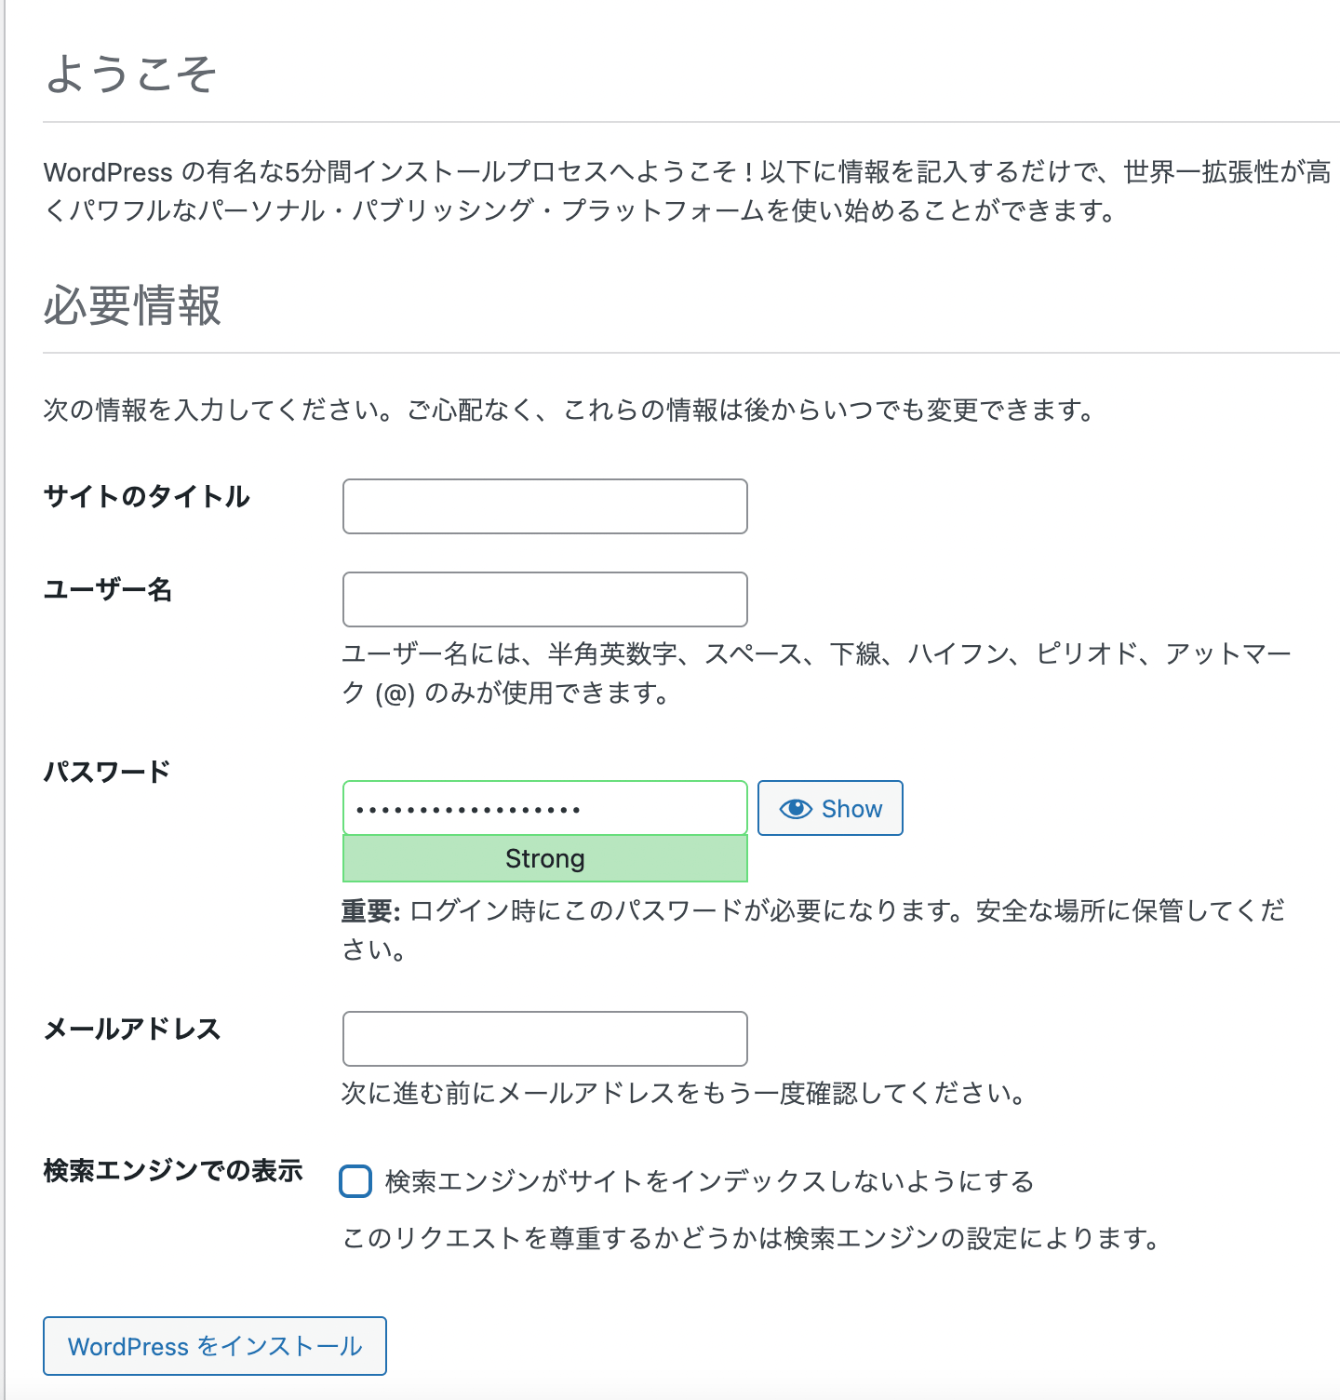Click the WordPress をインストール button
Image resolution: width=1340 pixels, height=1400 pixels.
[214, 1346]
